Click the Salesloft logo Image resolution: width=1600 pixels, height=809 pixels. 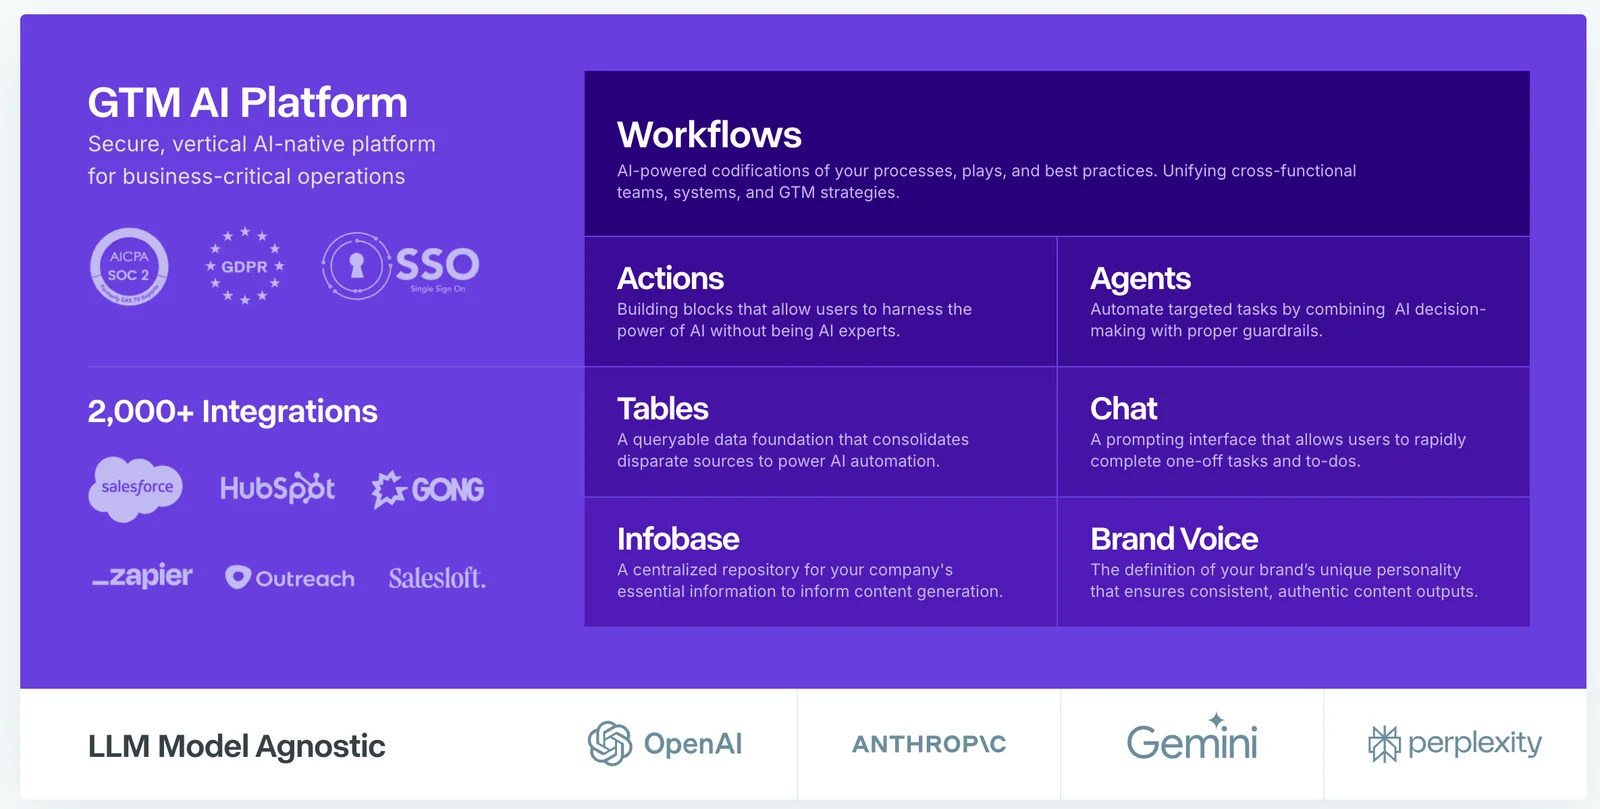pos(437,578)
